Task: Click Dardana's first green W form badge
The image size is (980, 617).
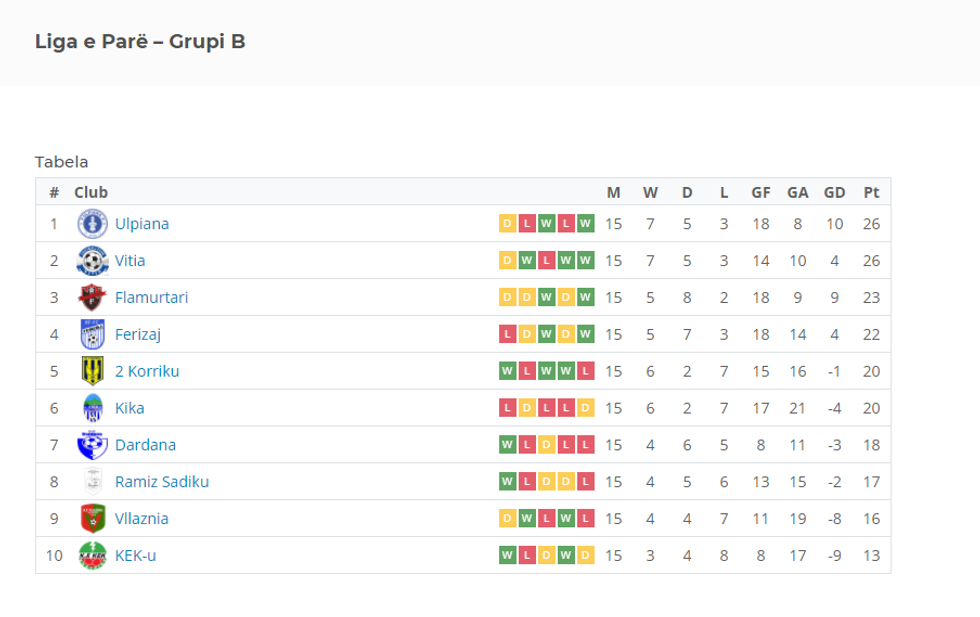Action: click(508, 445)
